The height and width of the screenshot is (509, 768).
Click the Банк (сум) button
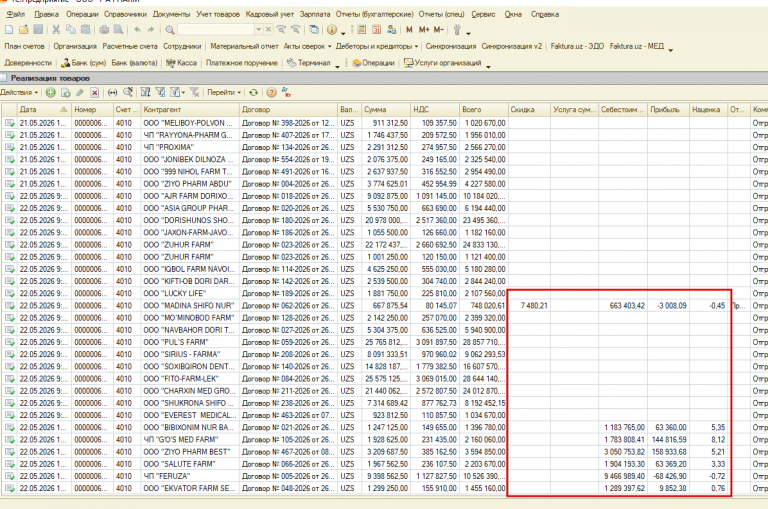tap(83, 63)
